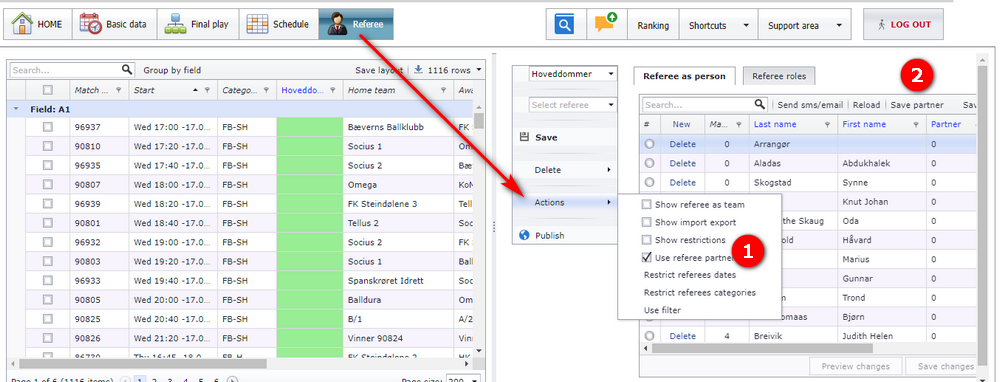Open Final play bracket icon
Screen dimensions: 1000x382
[175, 24]
